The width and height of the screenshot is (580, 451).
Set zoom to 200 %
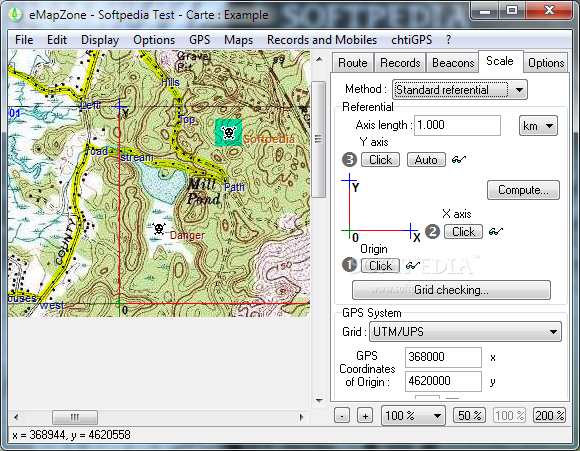point(549,415)
